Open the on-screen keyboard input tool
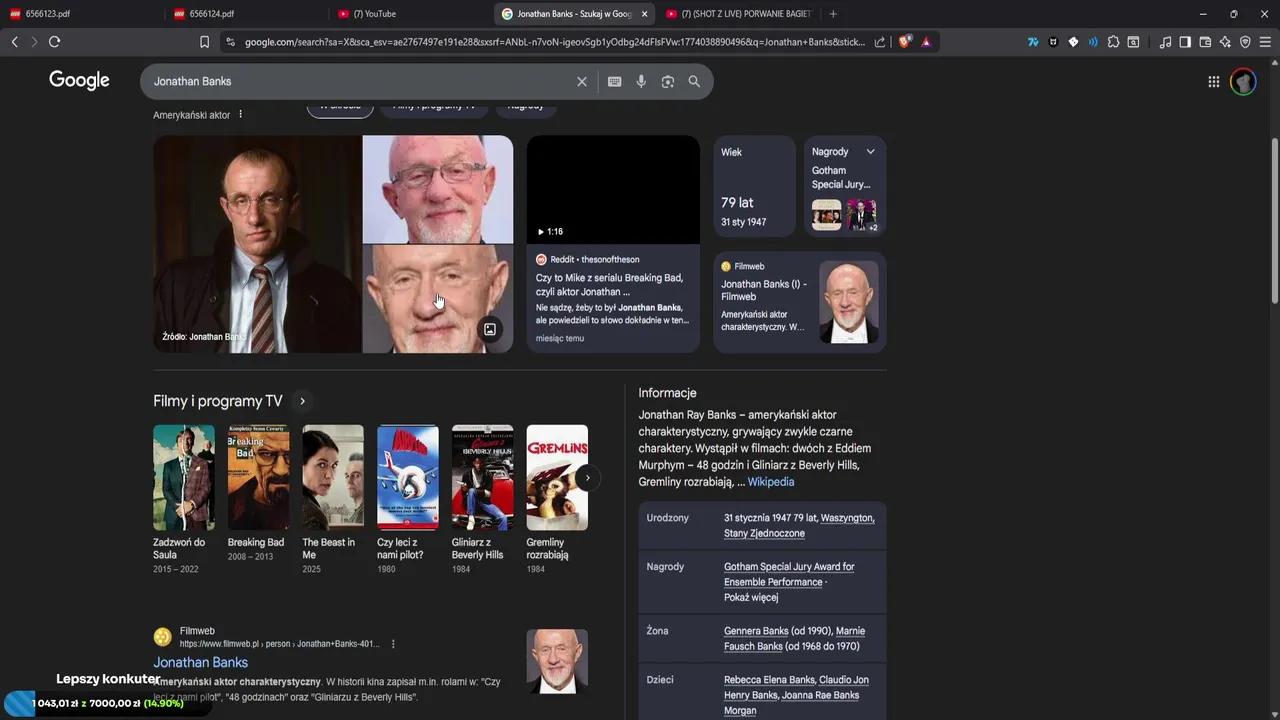Screen dimensions: 1280x720 pos(614,81)
